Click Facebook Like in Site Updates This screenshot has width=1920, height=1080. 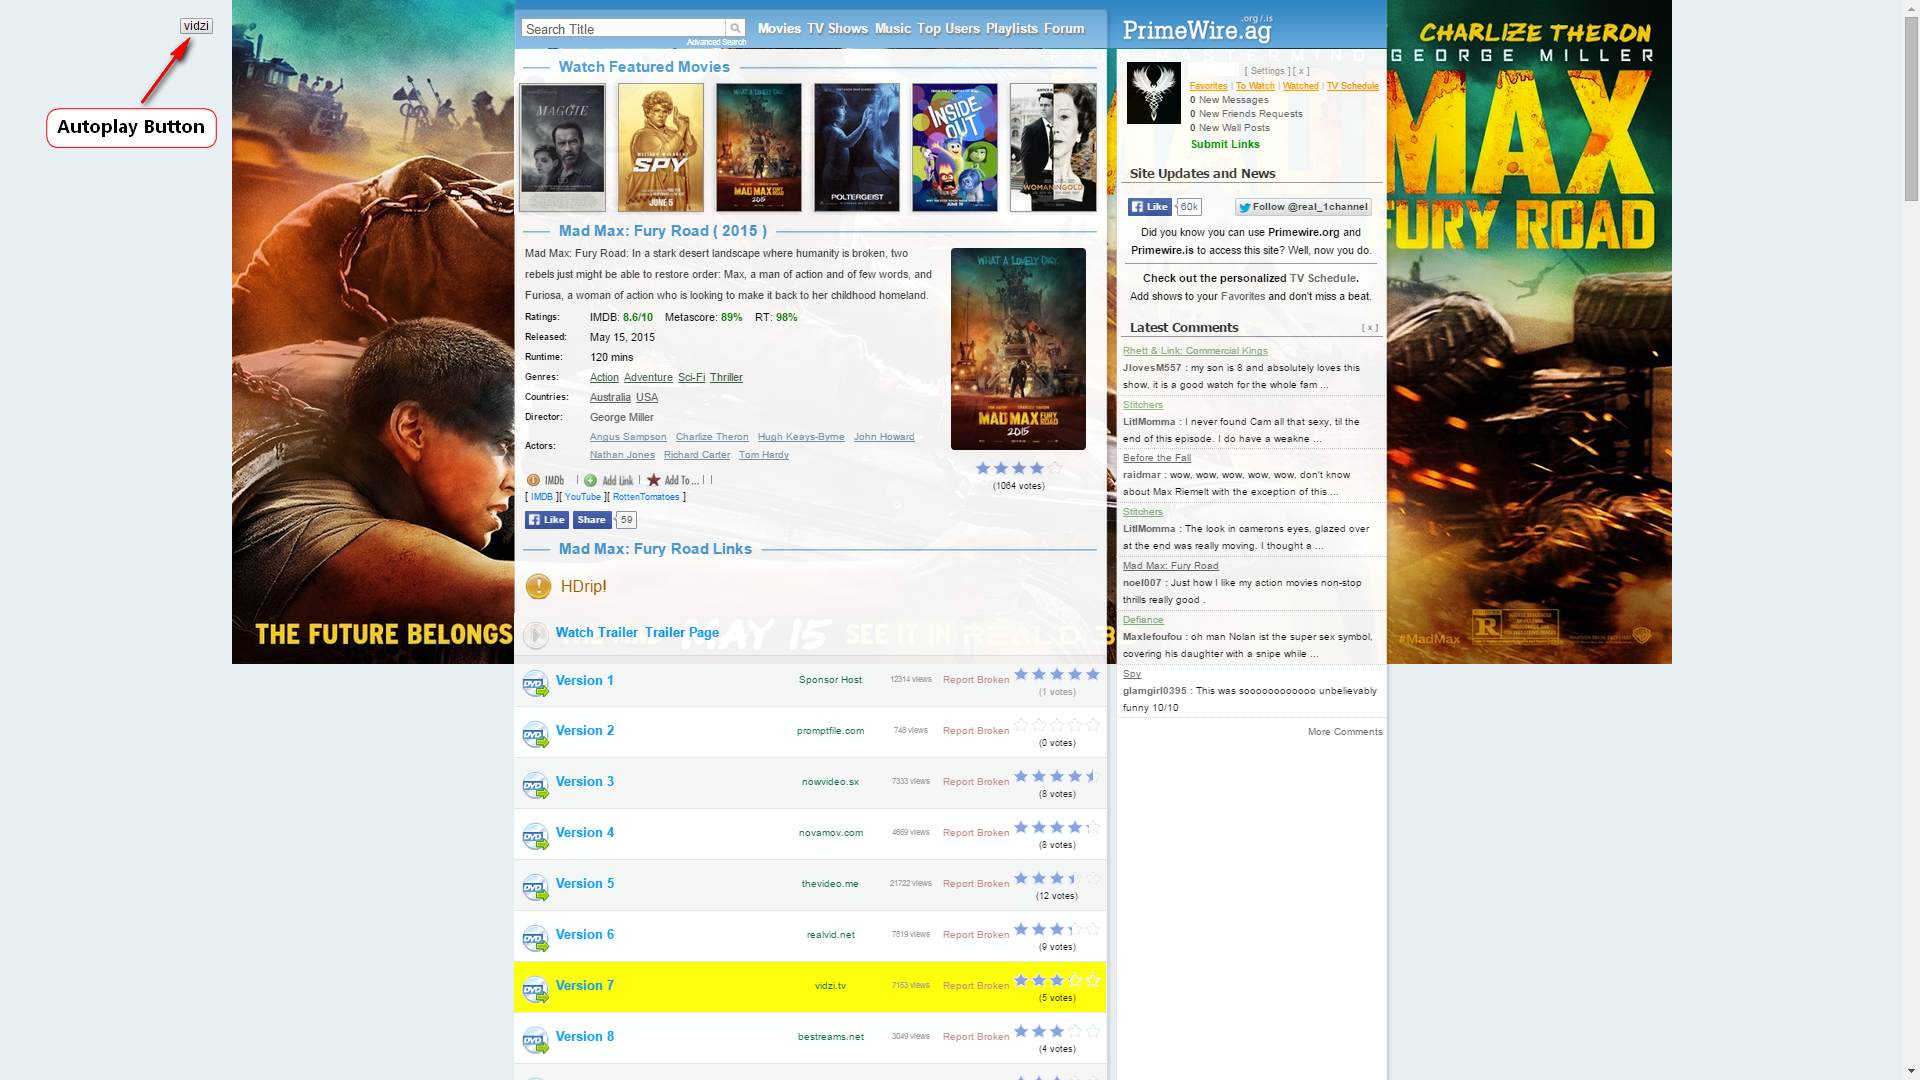coord(1150,207)
